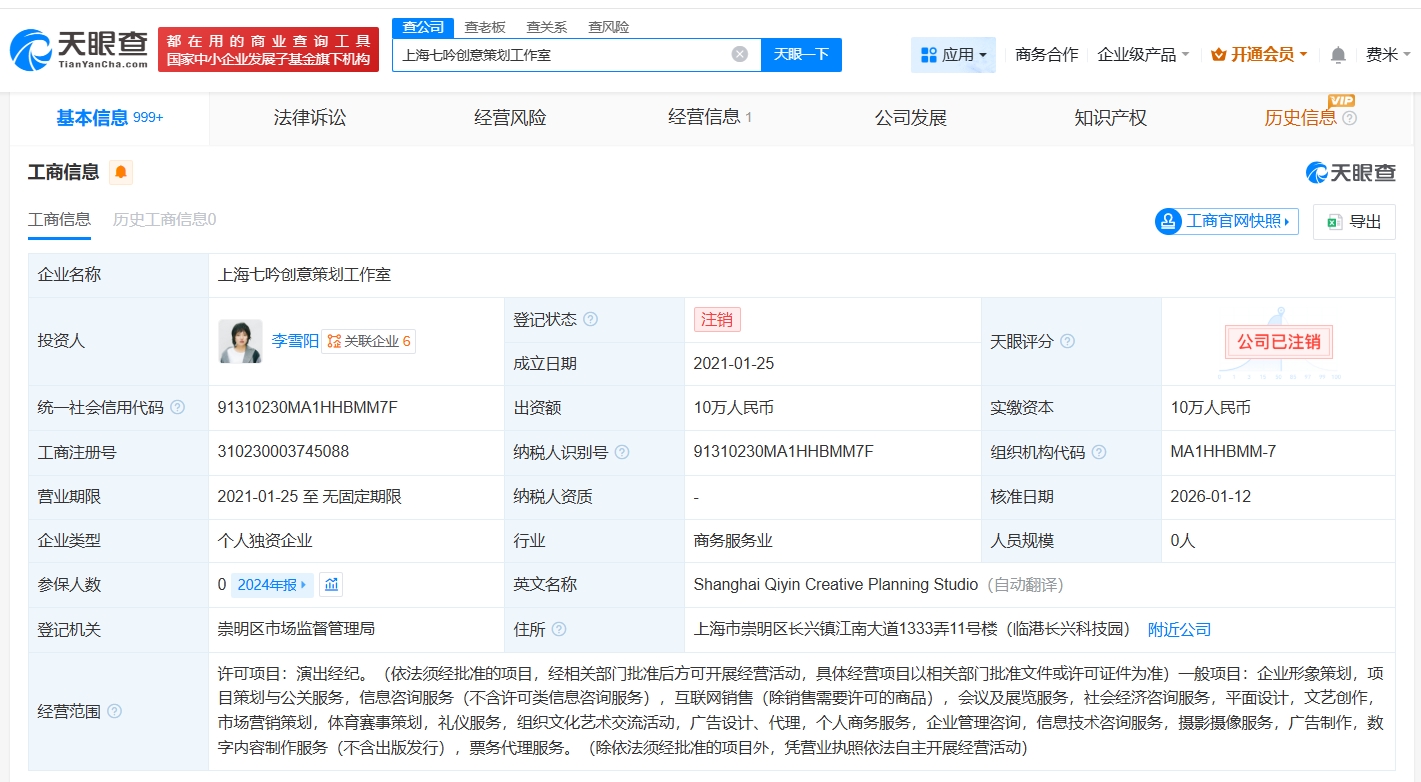Open the 费米 user account menu
Screen dimensions: 1421x782
1388,55
